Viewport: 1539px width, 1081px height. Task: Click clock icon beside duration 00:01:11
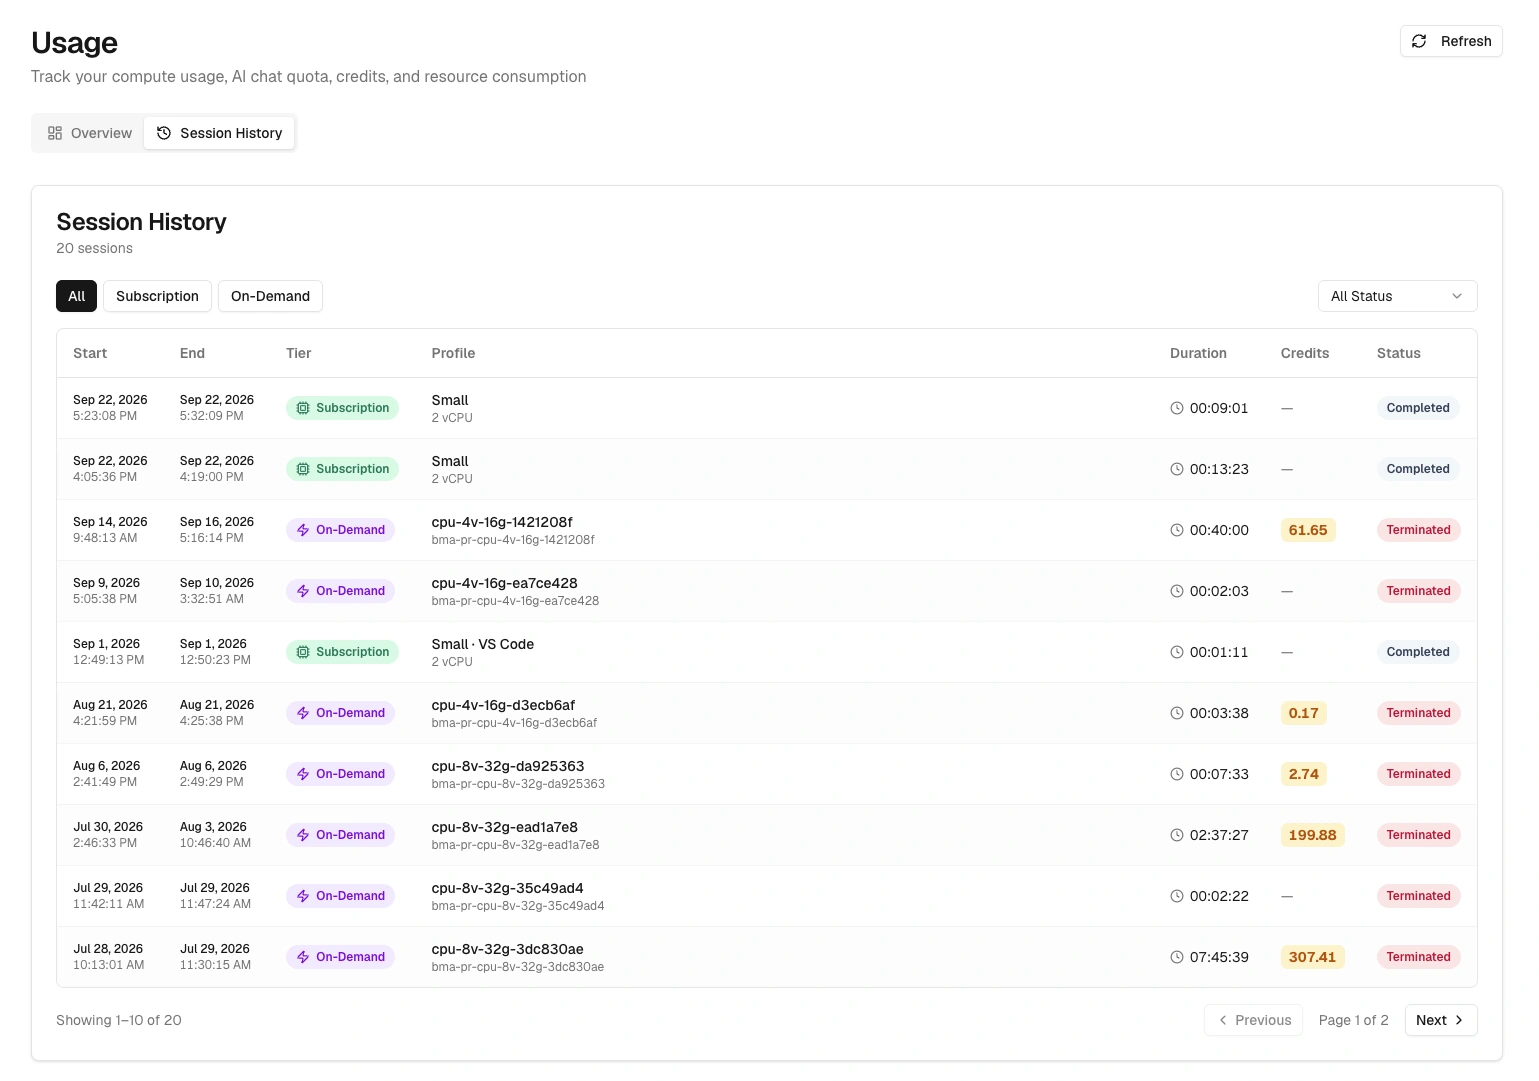click(x=1177, y=652)
